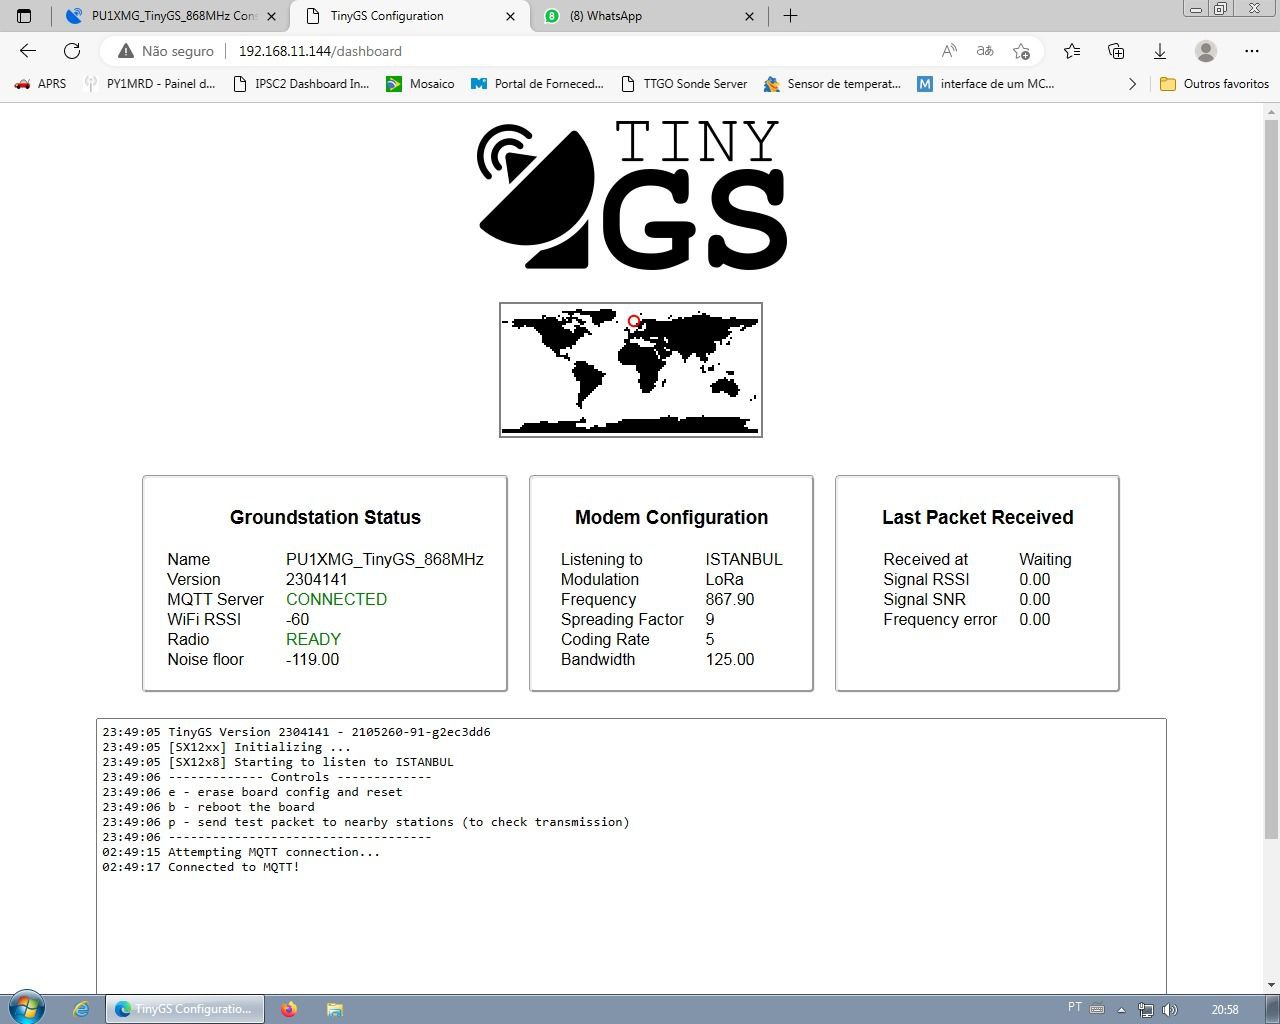Open the Collections icon in toolbar

click(1116, 51)
